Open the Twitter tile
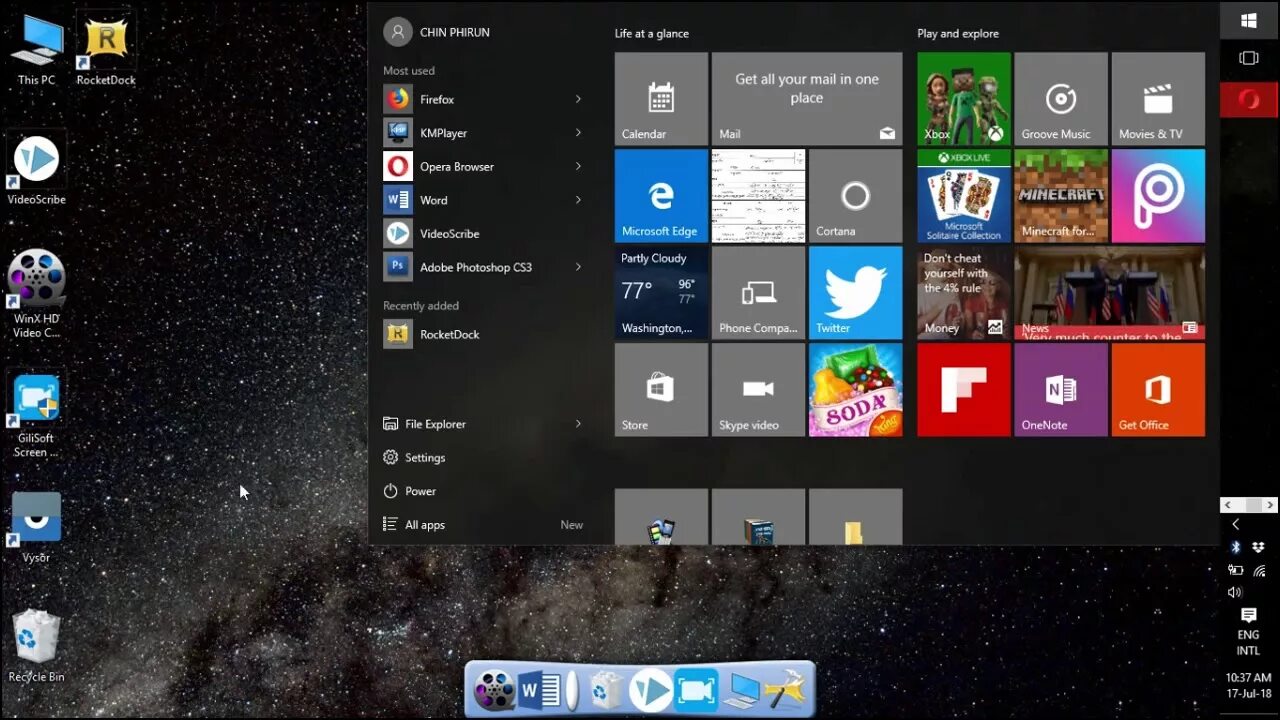1280x720 pixels. (x=855, y=293)
